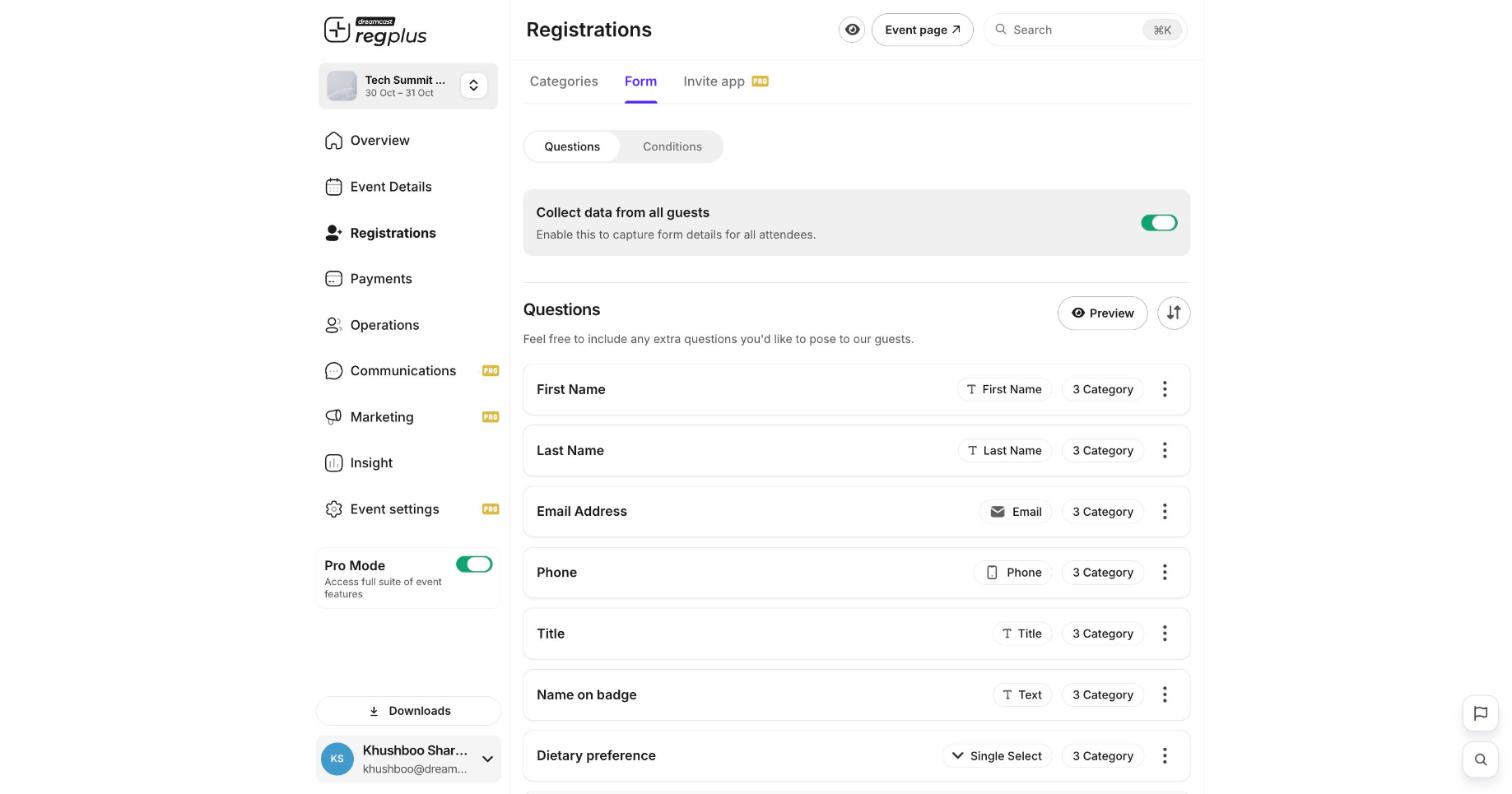Click the Email Address question label
Viewport: 1512px width, 794px height.
[582, 511]
